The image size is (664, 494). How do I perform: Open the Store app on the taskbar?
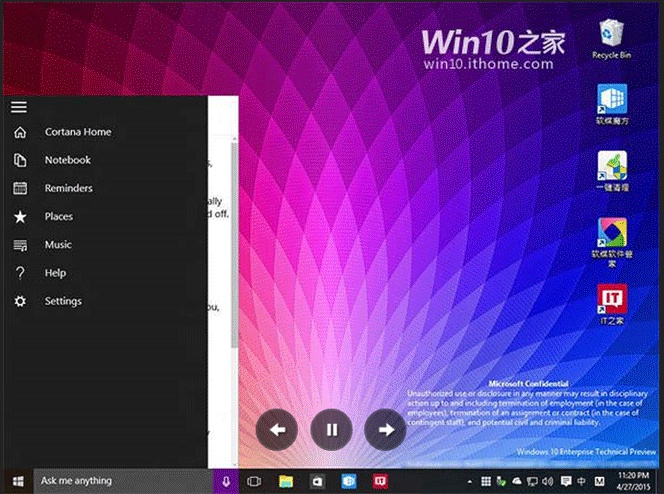click(317, 481)
